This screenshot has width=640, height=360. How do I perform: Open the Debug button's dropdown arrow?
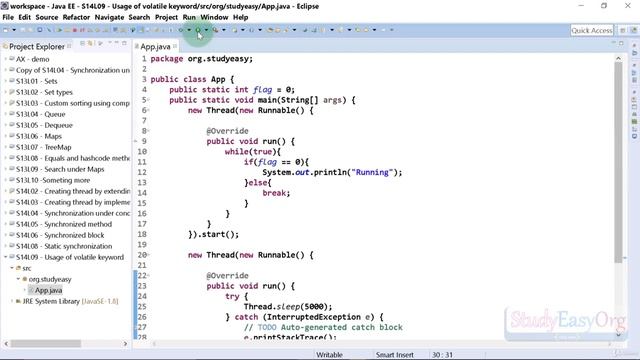tap(189, 30)
